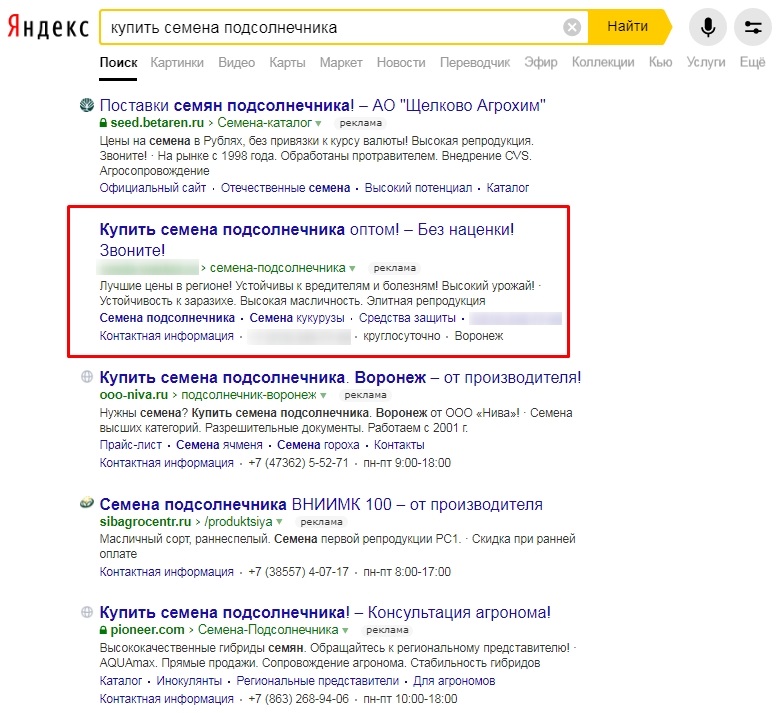This screenshot has width=777, height=713.
Task: Open Семена кукурузы sitelink
Action: (297, 318)
